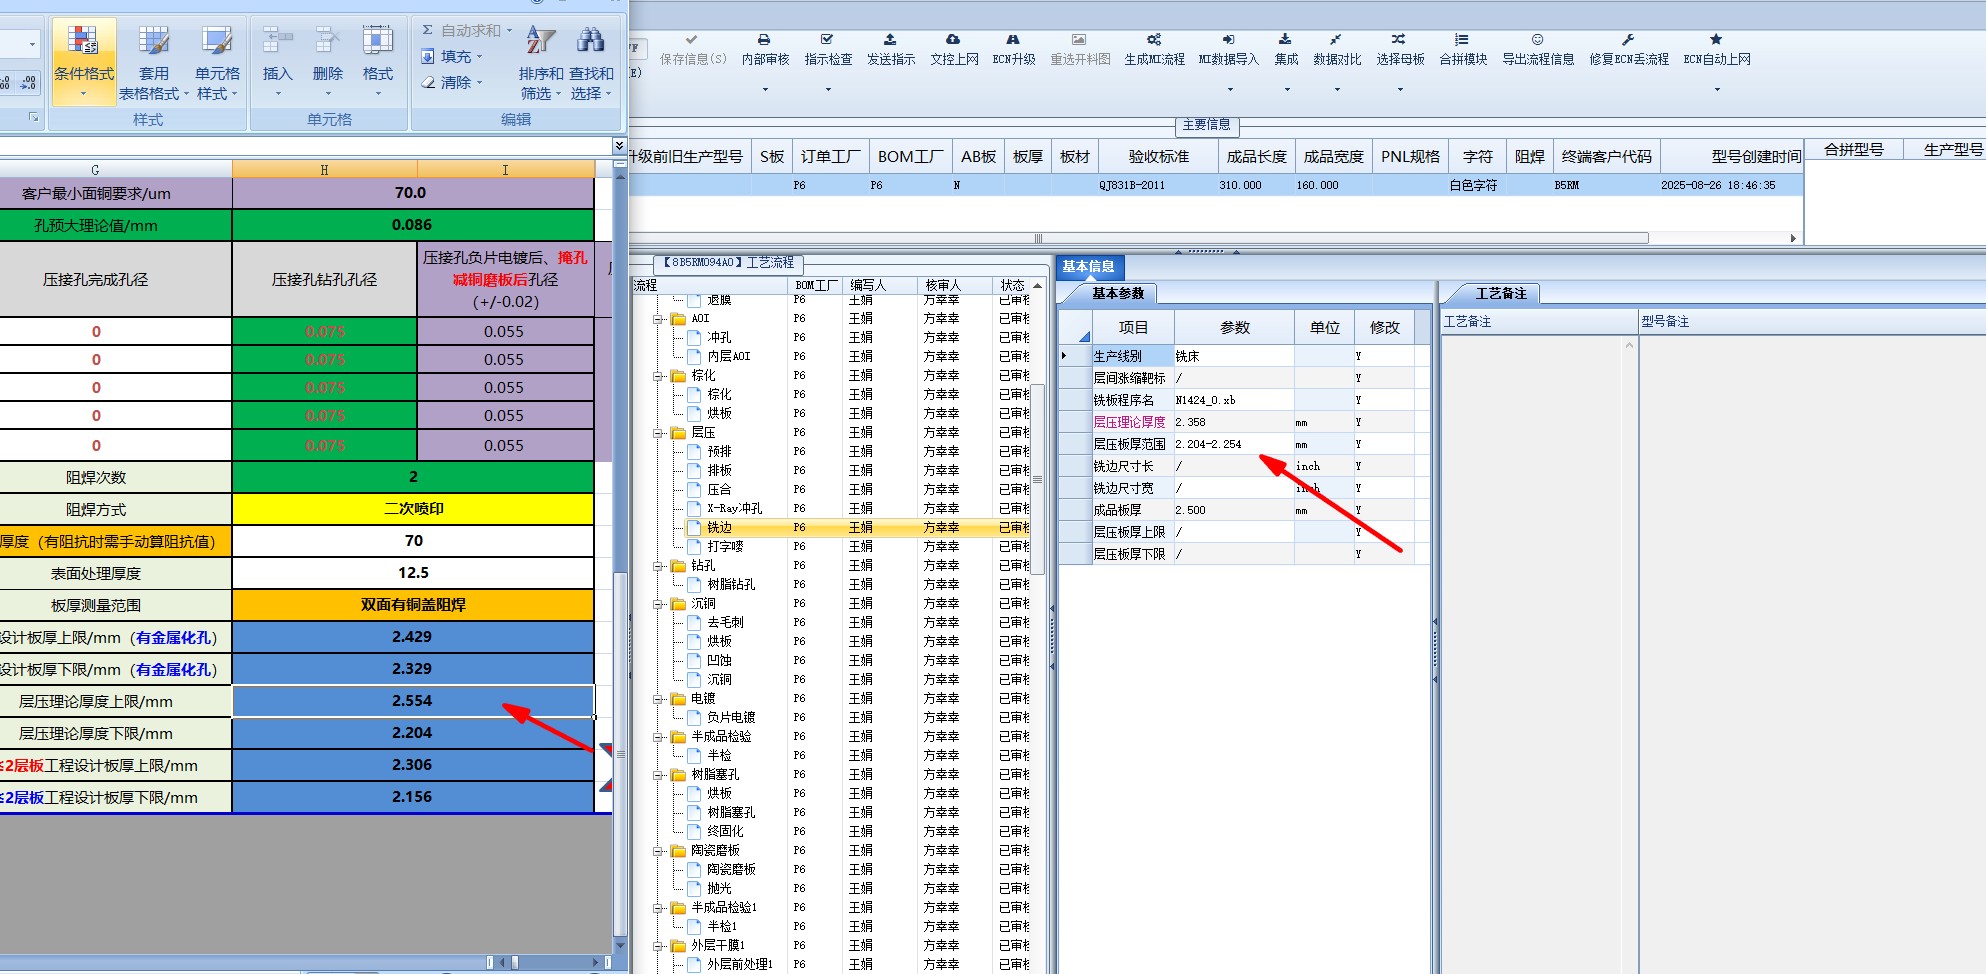Click the 填充 fill button
This screenshot has width=1986, height=974.
click(452, 57)
